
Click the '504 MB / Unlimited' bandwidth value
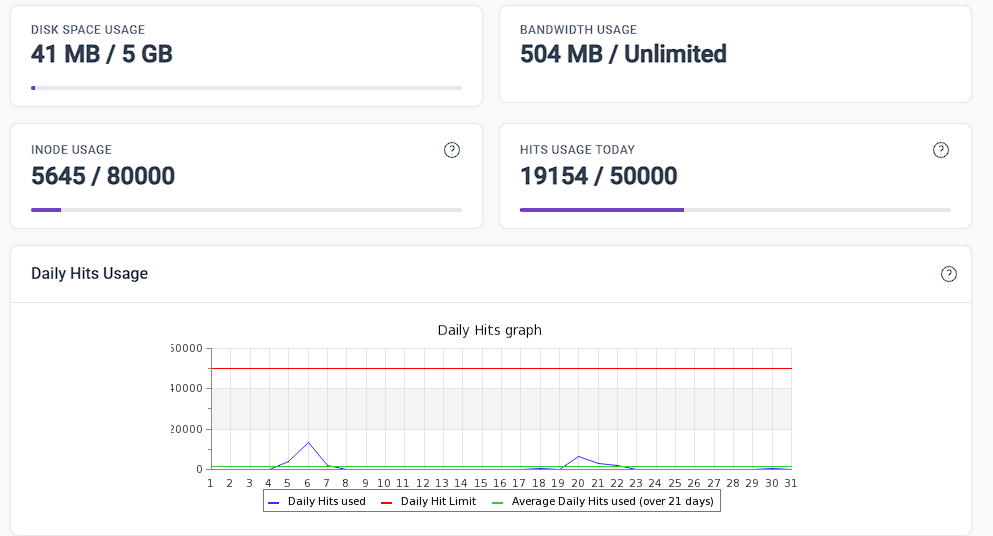click(x=623, y=54)
